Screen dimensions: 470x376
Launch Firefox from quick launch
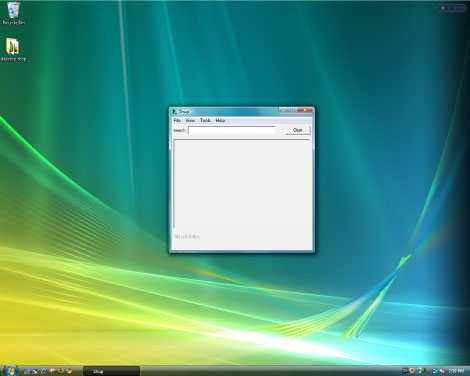pos(61,371)
